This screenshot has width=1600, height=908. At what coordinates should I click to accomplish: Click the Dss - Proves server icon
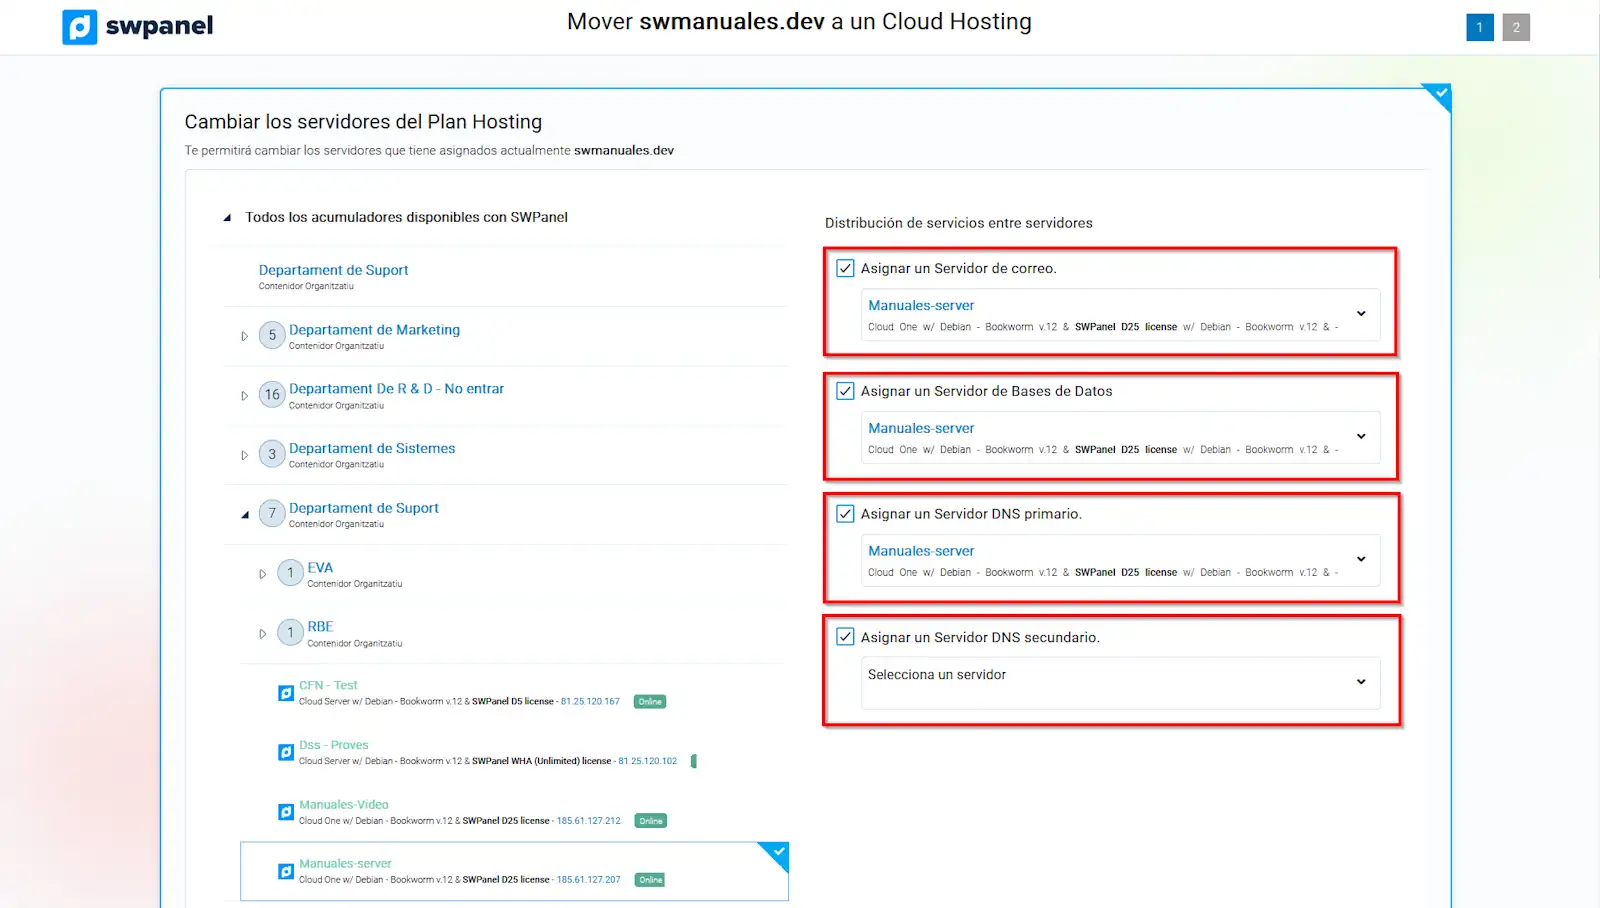[x=286, y=752]
